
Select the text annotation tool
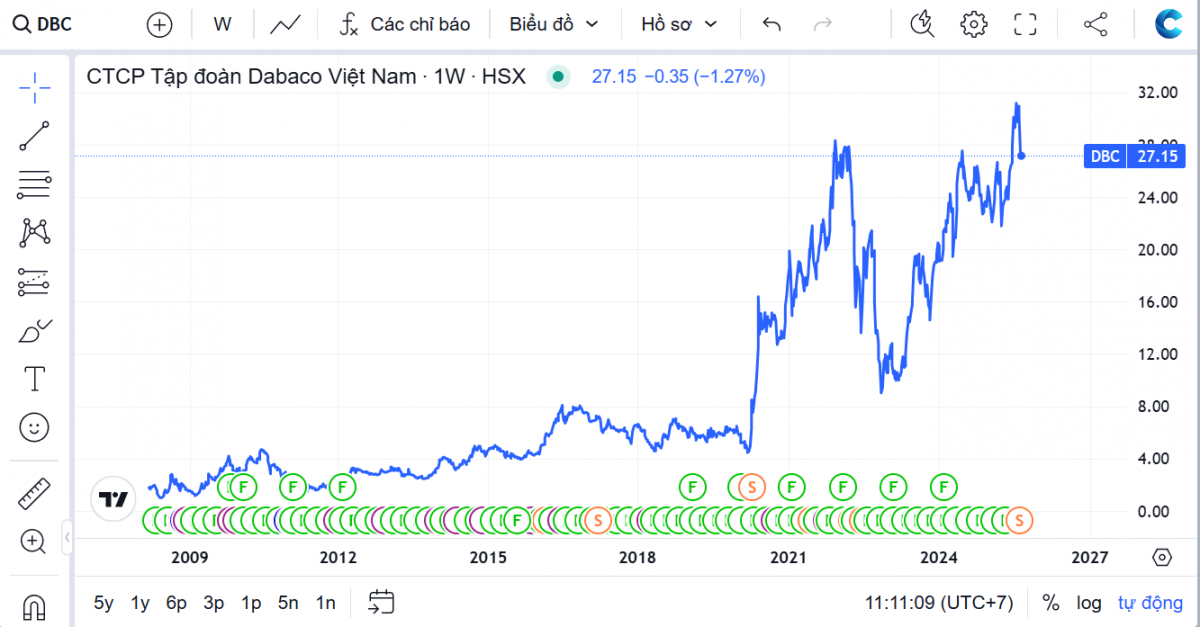click(34, 379)
